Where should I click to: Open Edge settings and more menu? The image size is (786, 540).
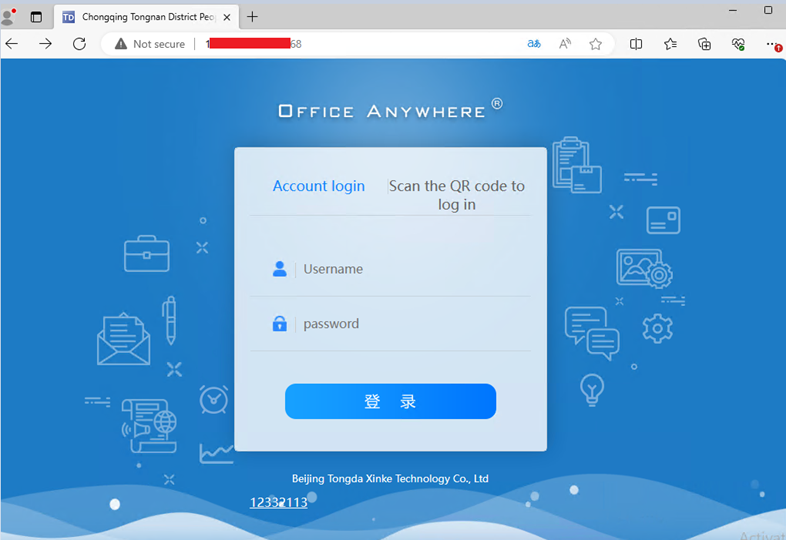tap(772, 44)
